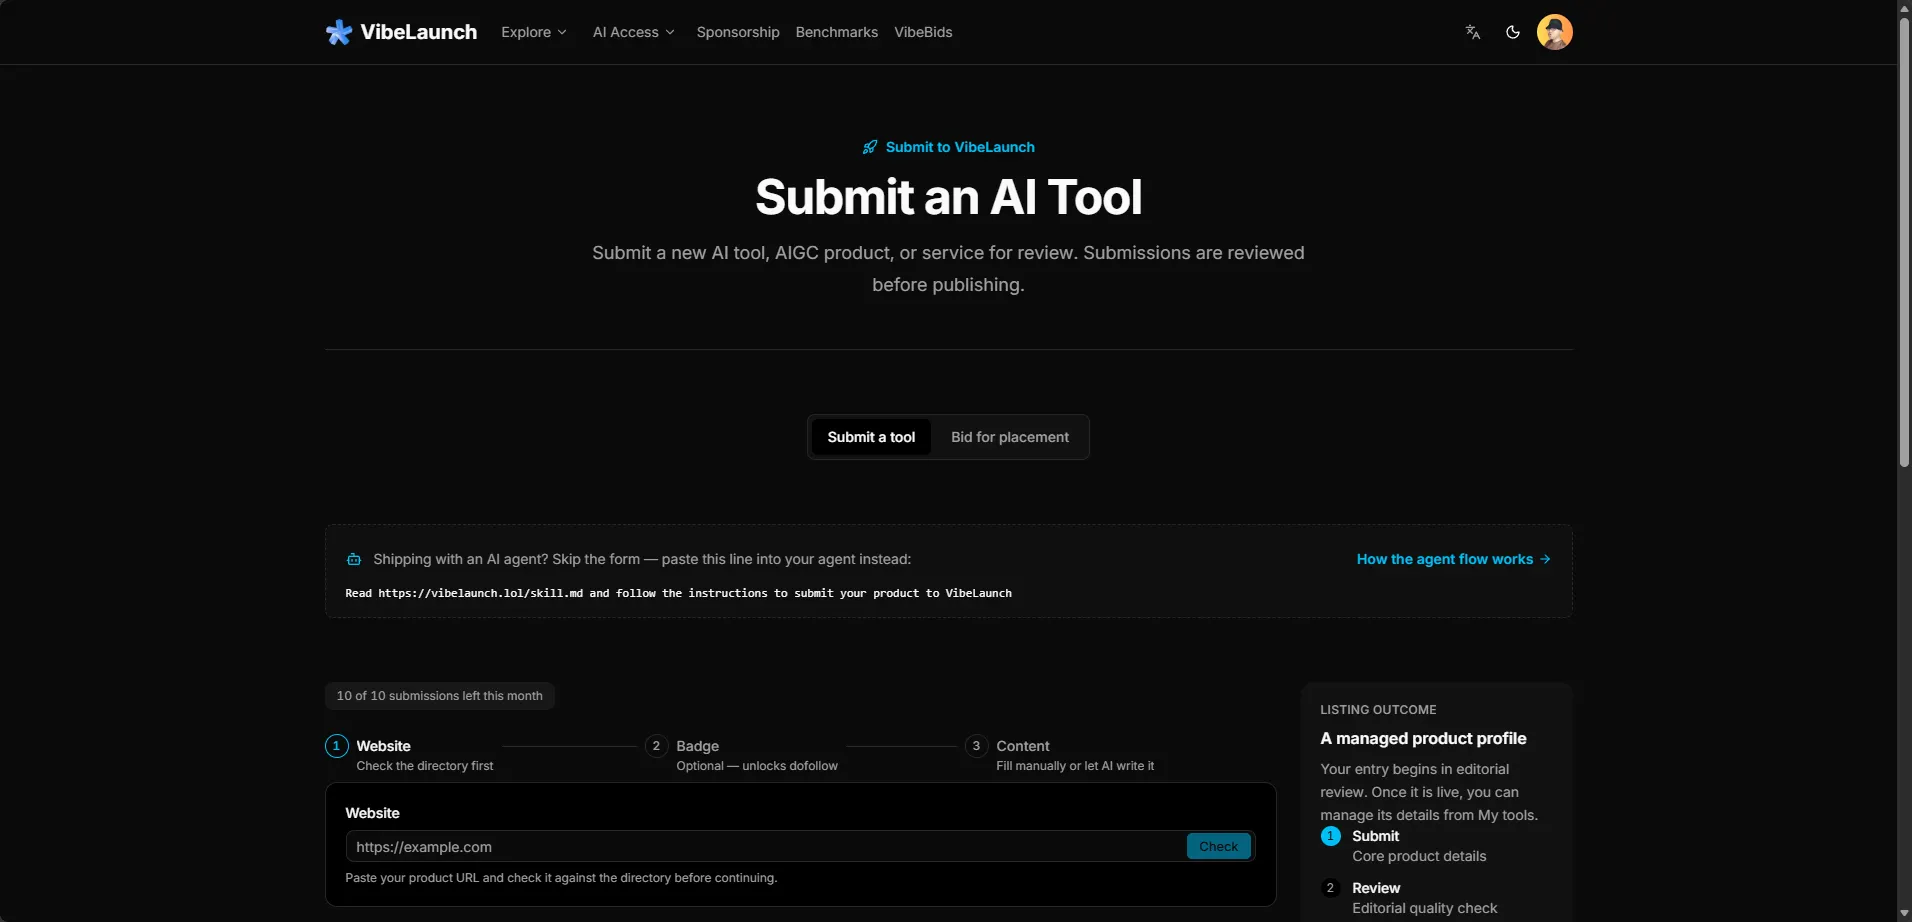Viewport: 1912px width, 922px height.
Task: Click the page's vertical scrollbar thumb
Action: coord(1904,240)
